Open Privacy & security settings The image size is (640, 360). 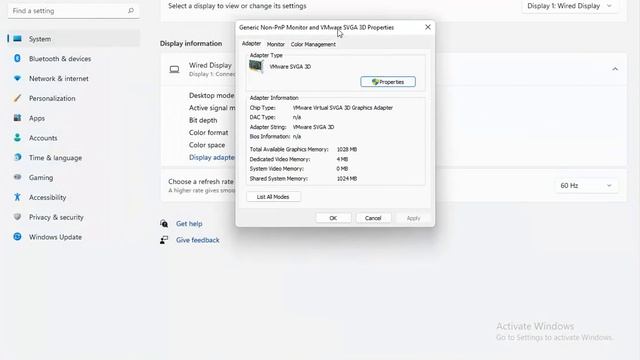pyautogui.click(x=74, y=217)
